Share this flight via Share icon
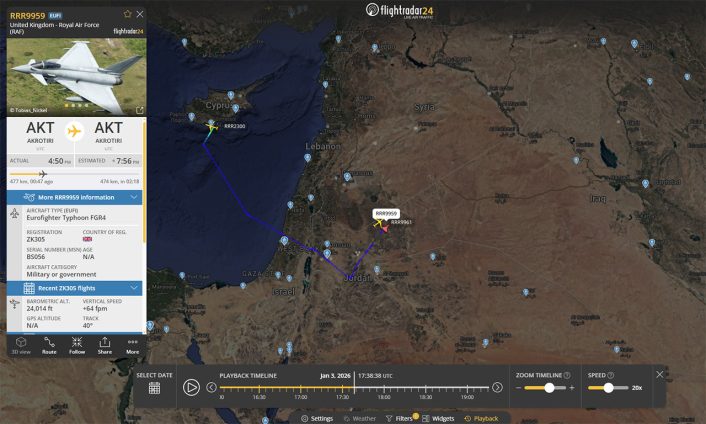 (x=104, y=346)
